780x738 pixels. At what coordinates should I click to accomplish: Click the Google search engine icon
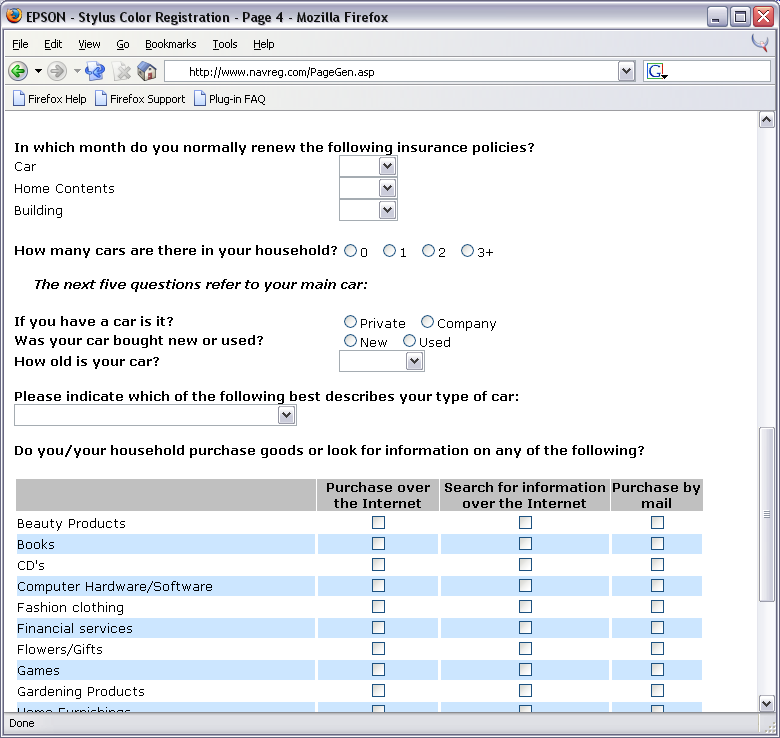pos(656,71)
